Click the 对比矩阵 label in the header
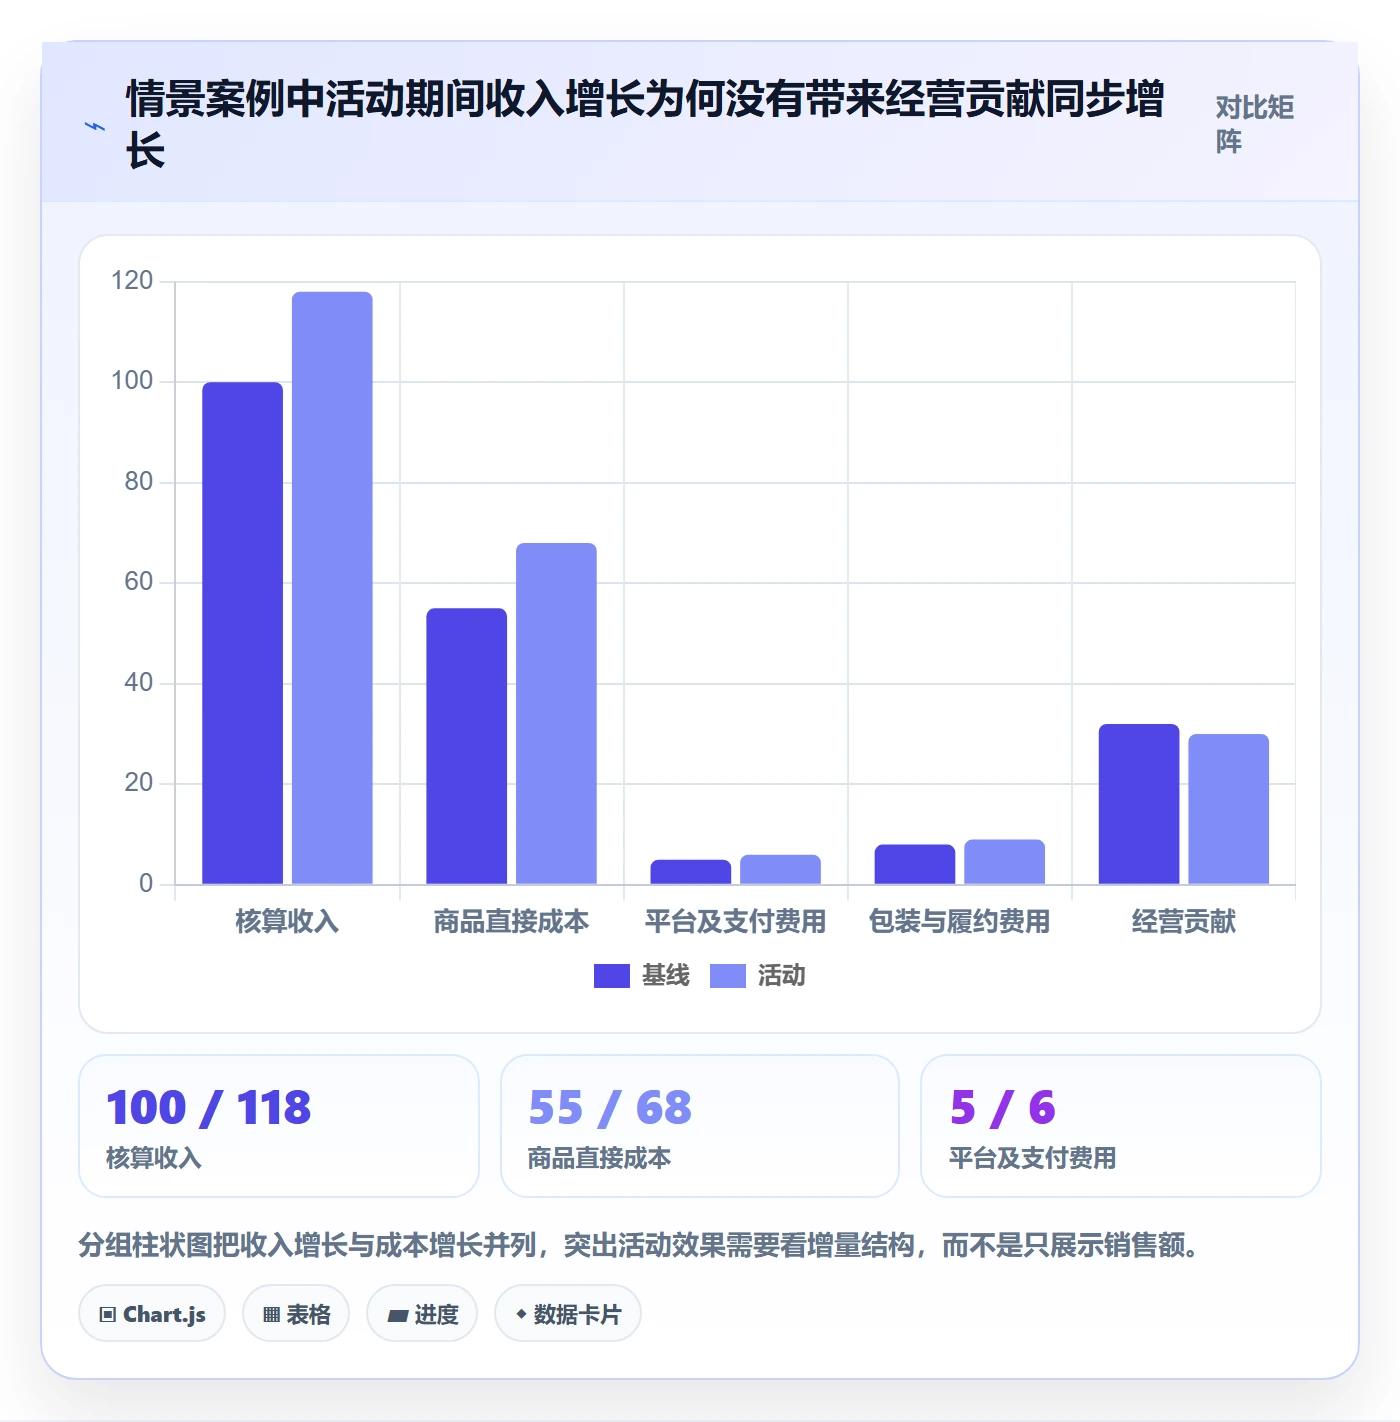The width and height of the screenshot is (1400, 1422). (1255, 125)
